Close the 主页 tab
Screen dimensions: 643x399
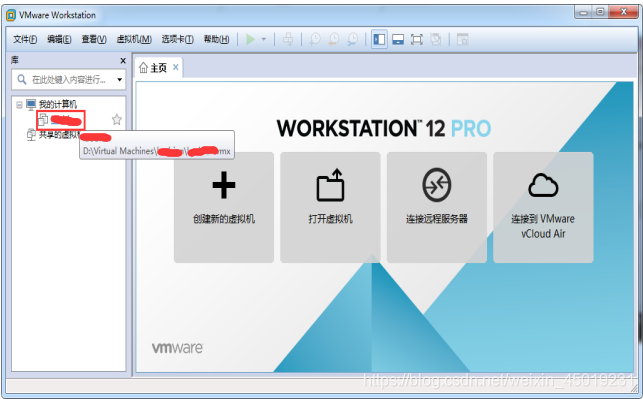(176, 67)
